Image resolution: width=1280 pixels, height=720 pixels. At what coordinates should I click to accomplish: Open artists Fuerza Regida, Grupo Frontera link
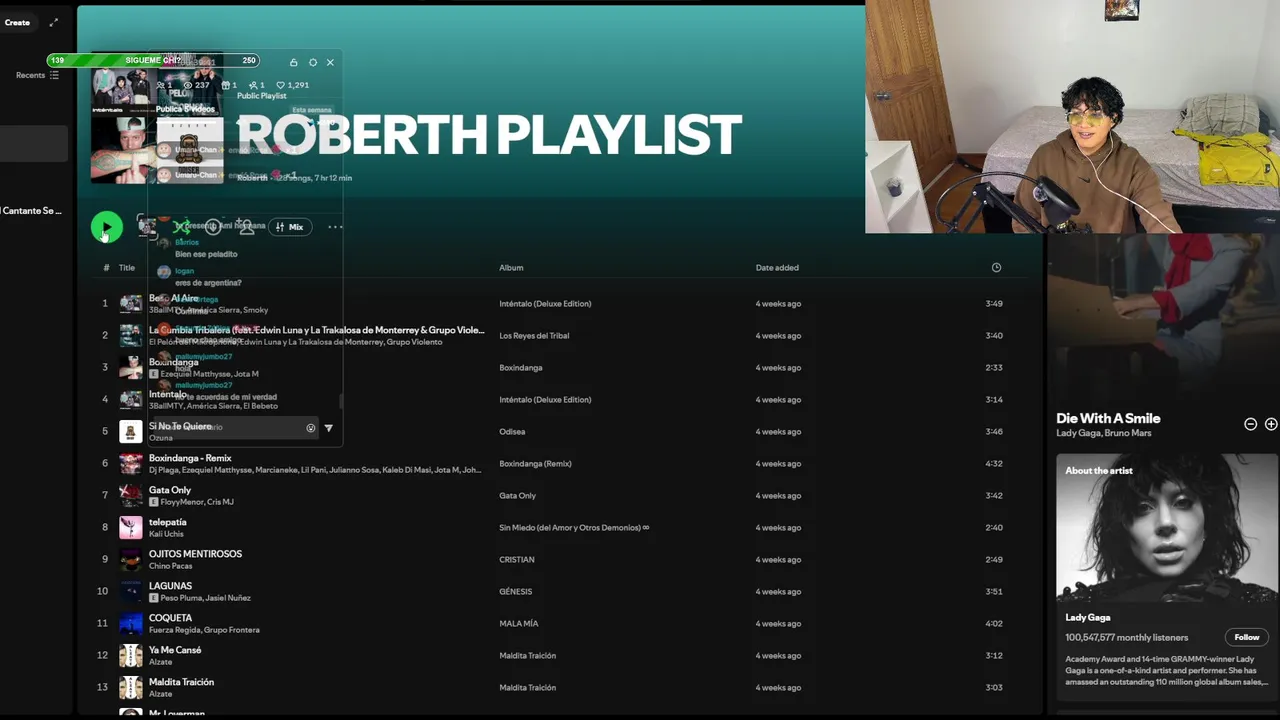point(204,630)
